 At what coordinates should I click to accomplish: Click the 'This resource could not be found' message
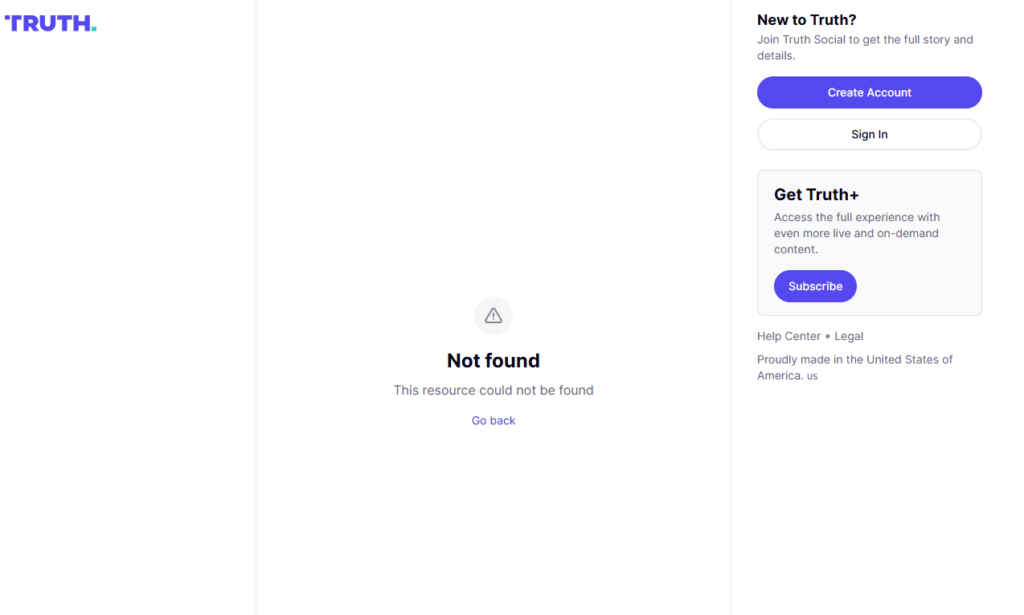coord(493,390)
